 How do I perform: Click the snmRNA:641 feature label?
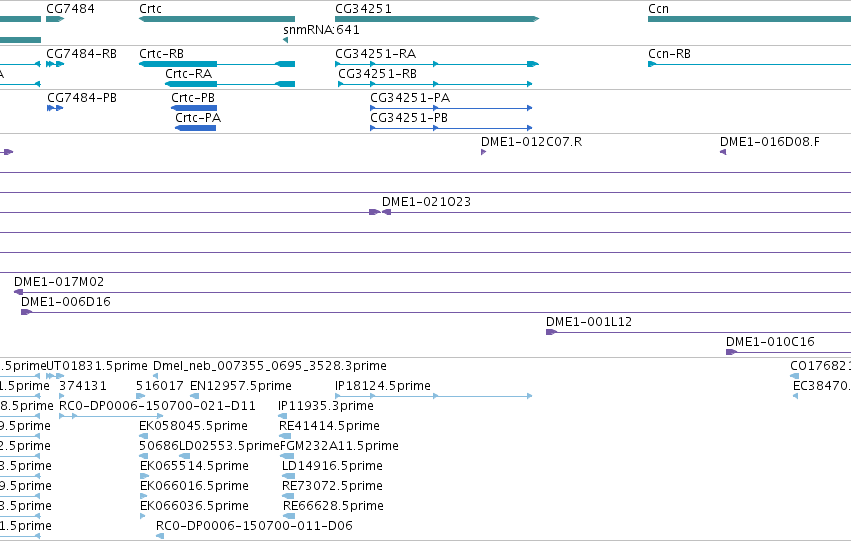tap(321, 30)
